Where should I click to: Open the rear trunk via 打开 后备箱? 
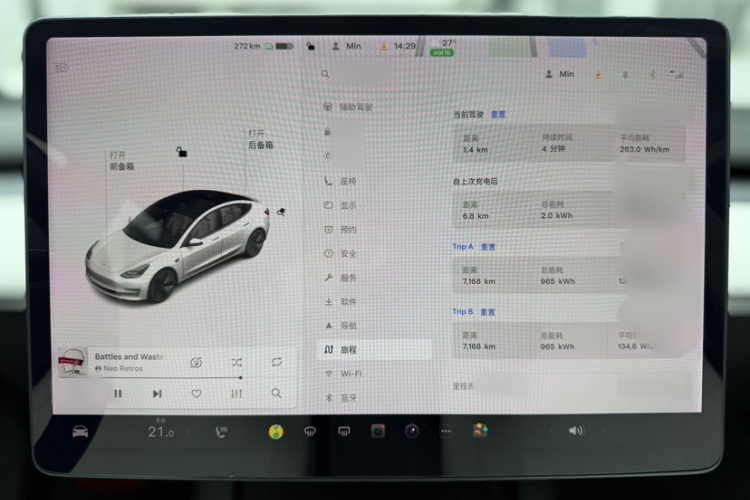coord(261,139)
